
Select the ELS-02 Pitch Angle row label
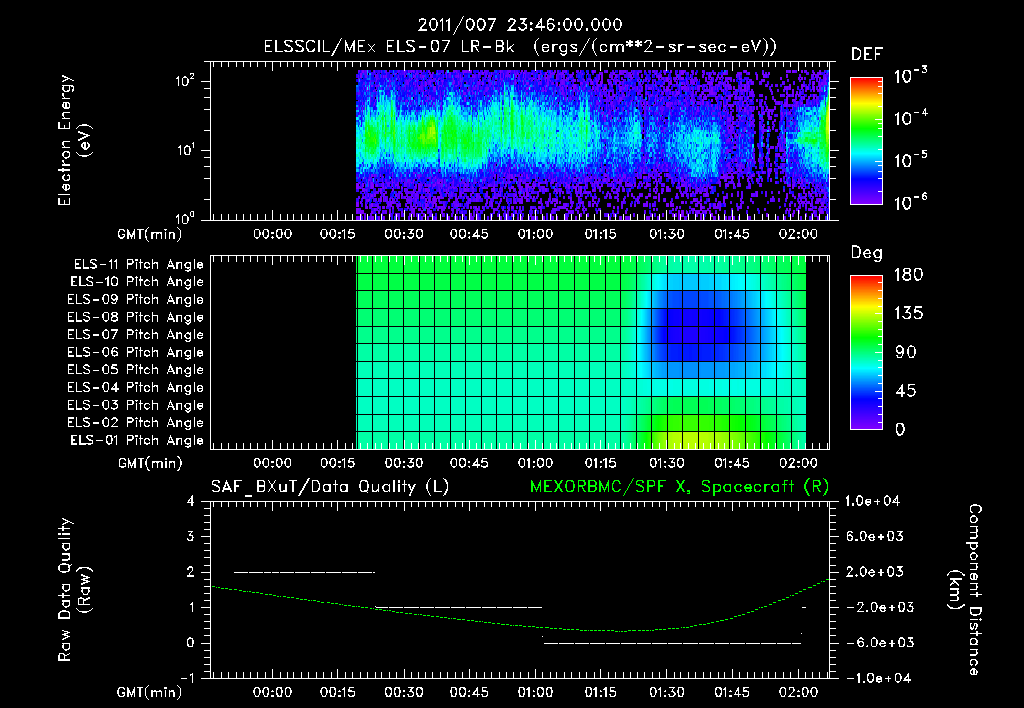click(135, 423)
